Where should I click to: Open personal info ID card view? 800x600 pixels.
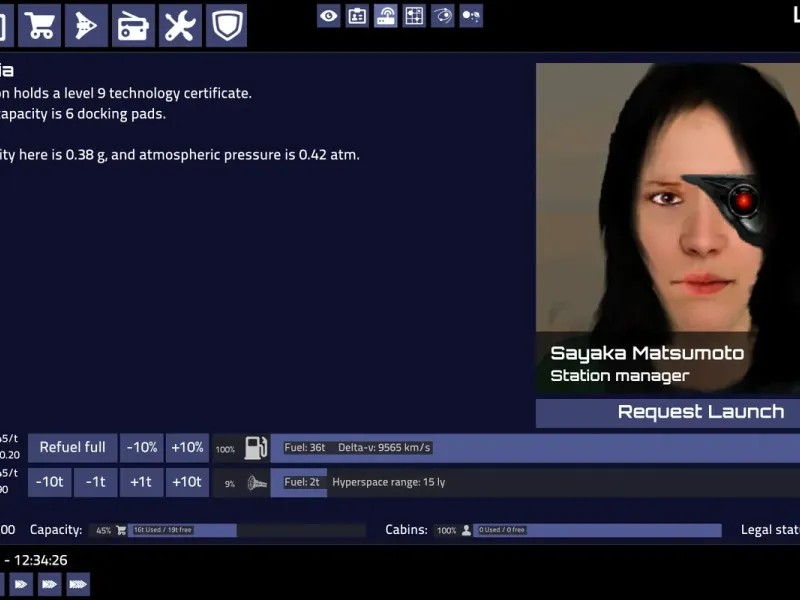coord(357,16)
